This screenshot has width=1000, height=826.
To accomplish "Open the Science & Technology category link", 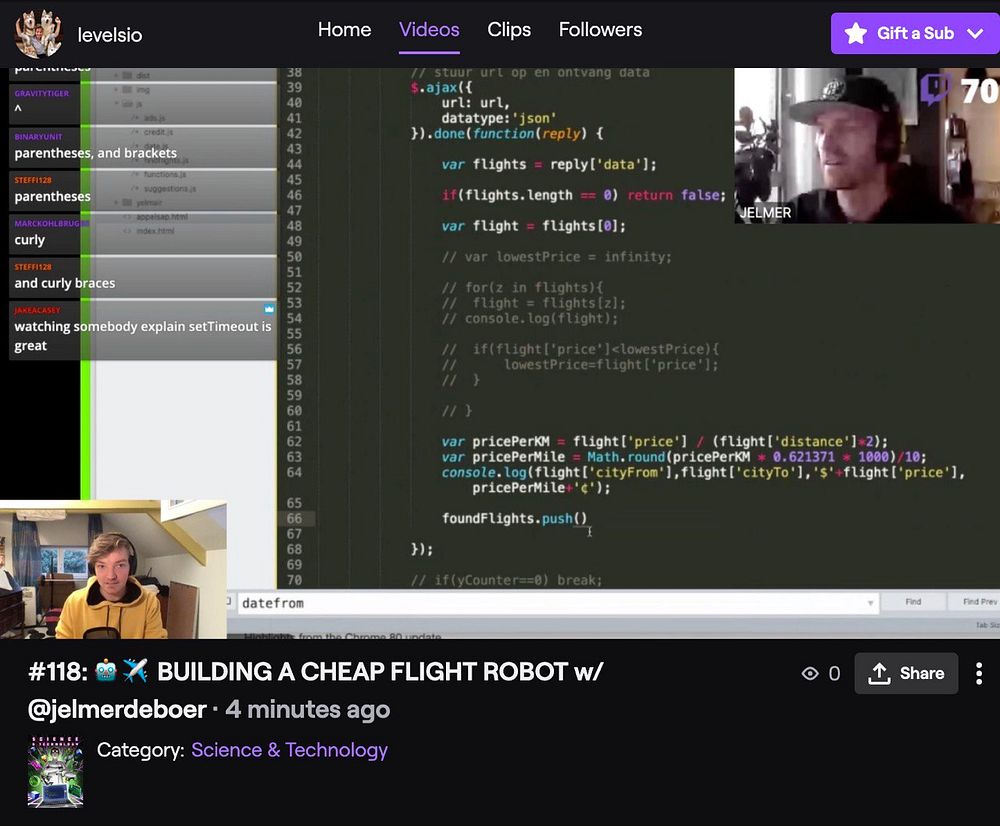I will tap(290, 749).
